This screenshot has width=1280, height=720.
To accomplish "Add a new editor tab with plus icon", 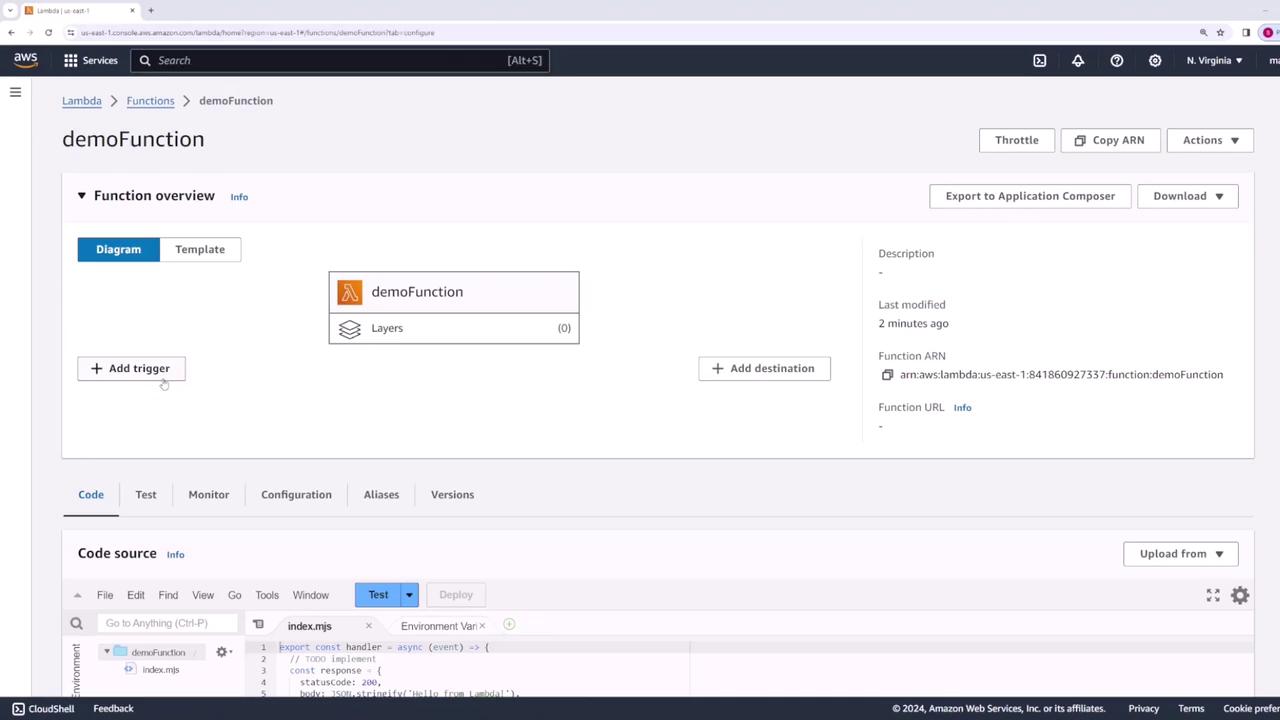I will click(x=509, y=625).
